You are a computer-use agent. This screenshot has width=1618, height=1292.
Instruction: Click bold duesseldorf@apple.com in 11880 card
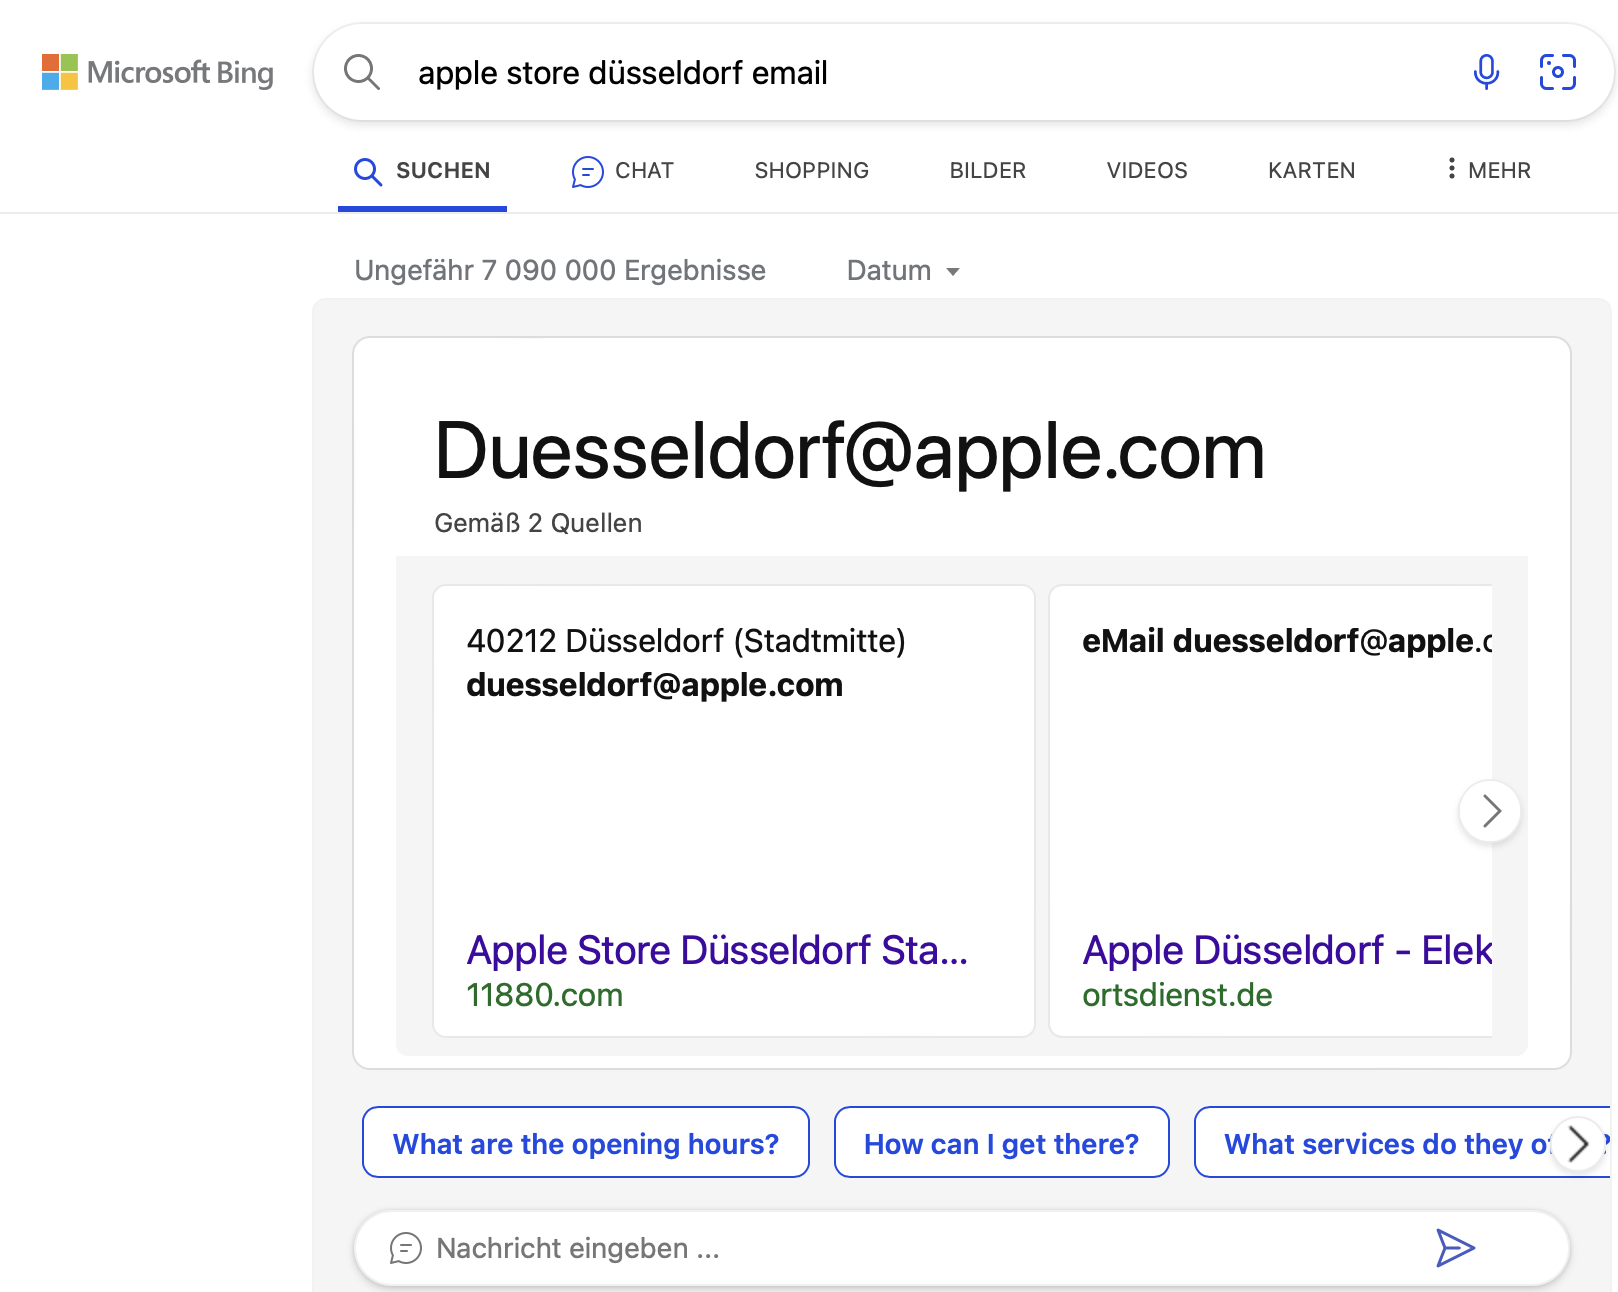(654, 685)
